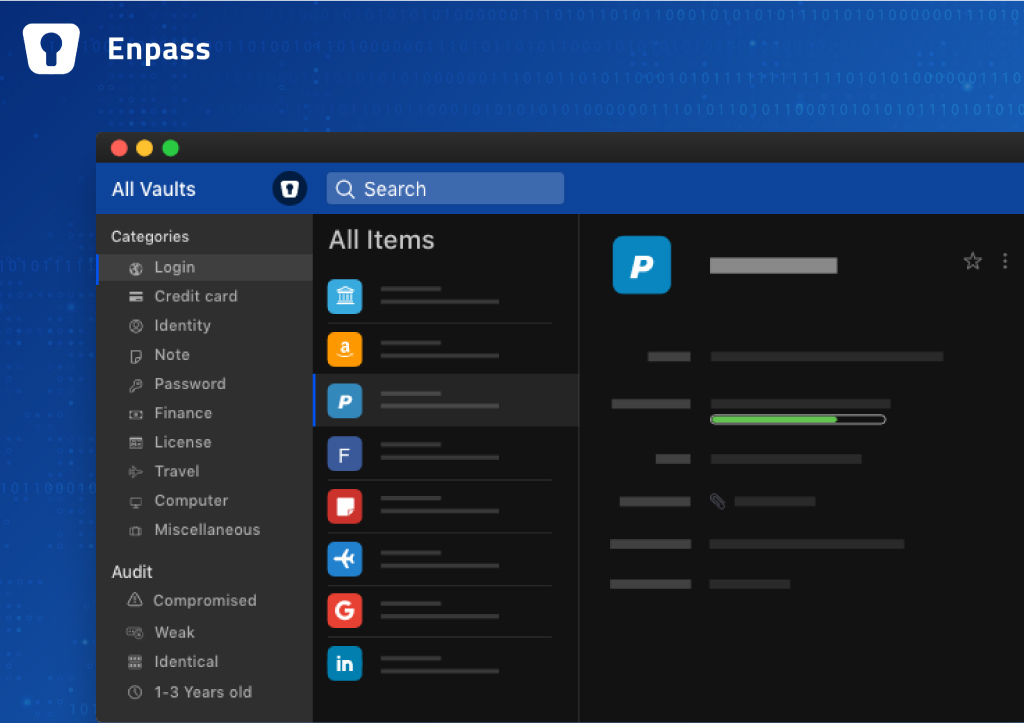Click the Computer monitor icon
The image size is (1024, 723).
(136, 502)
